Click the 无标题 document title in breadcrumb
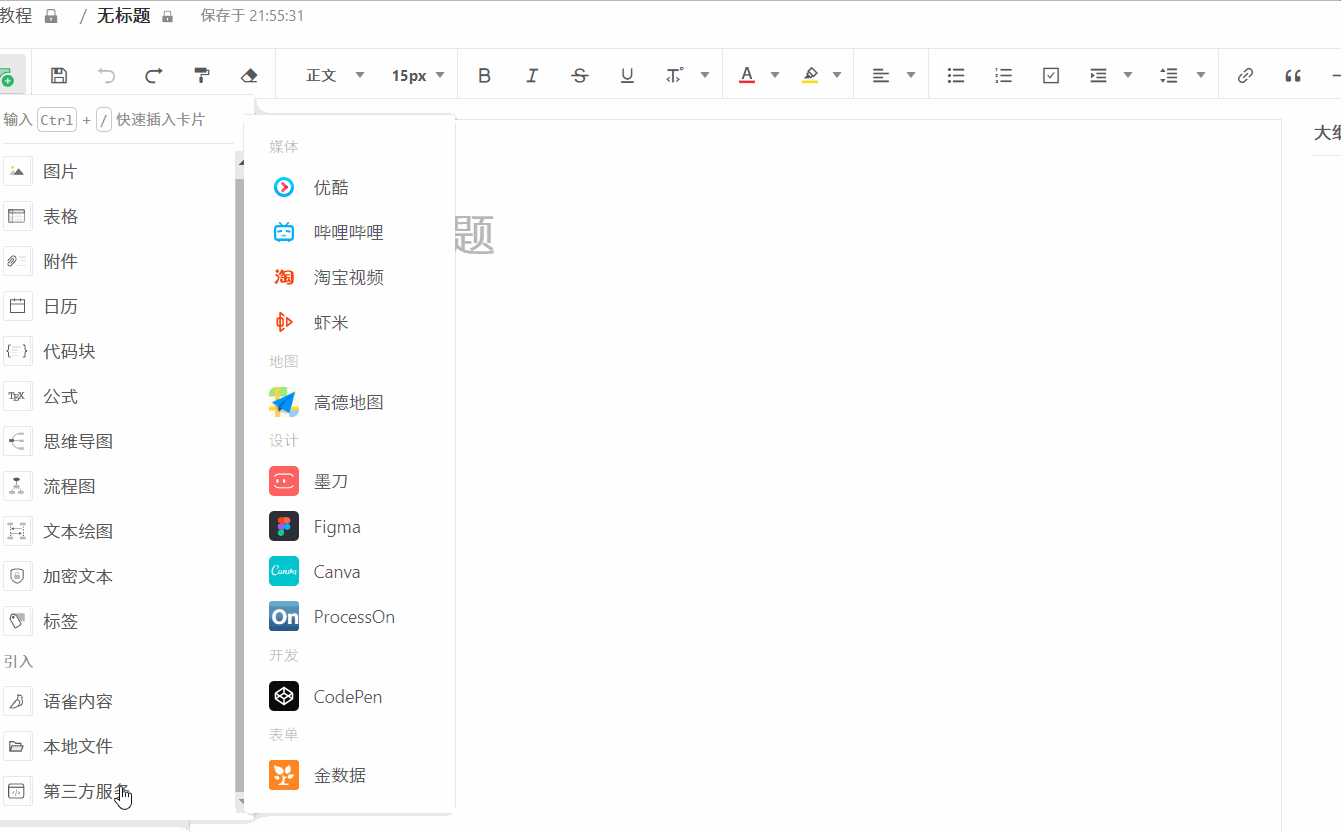The image size is (1341, 832). tap(123, 16)
